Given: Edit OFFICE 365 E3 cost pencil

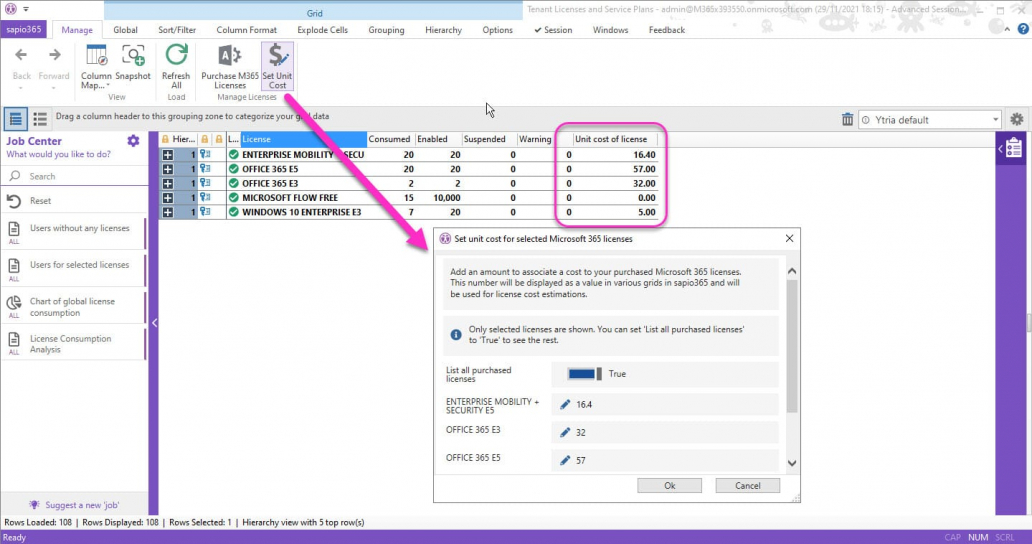Looking at the screenshot, I should 565,432.
